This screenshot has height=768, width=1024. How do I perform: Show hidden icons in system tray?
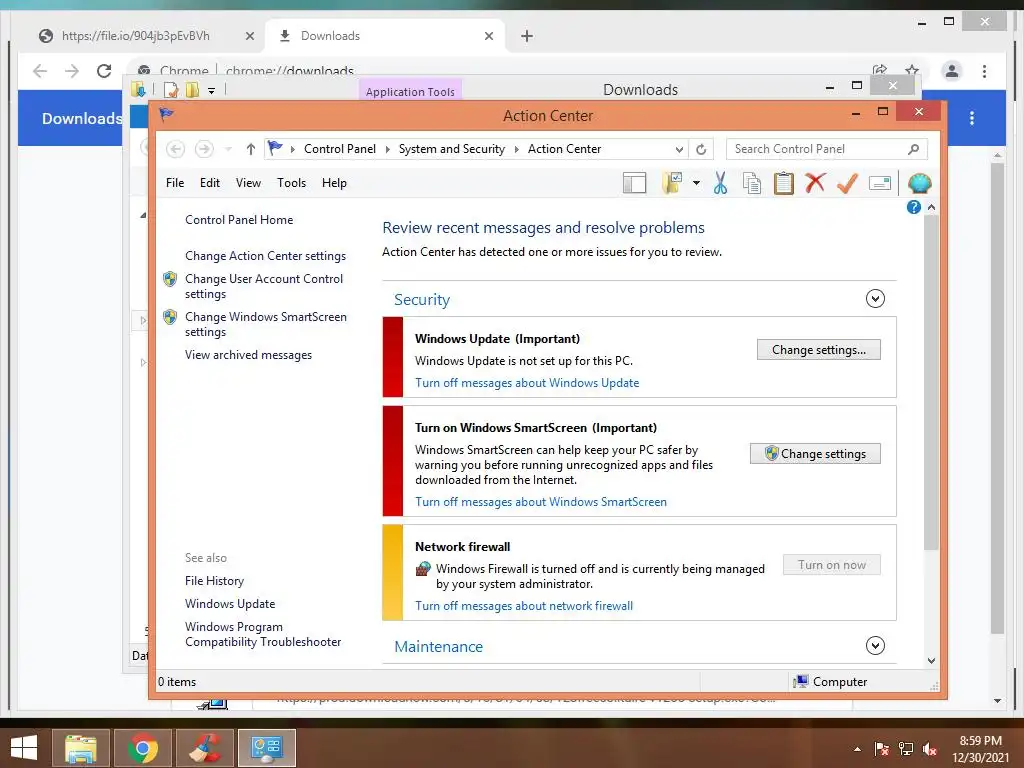857,749
